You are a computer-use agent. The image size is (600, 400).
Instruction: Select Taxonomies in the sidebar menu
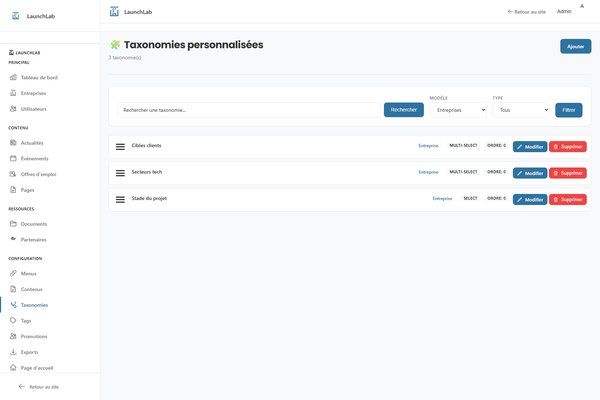(34, 305)
